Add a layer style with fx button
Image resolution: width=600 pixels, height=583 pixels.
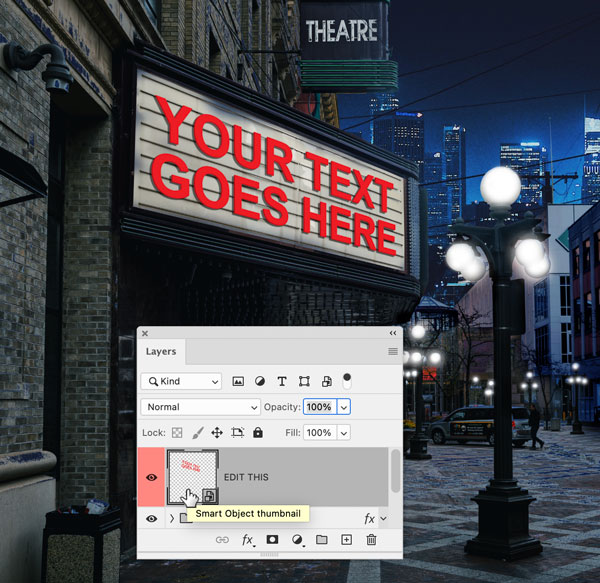click(x=248, y=540)
